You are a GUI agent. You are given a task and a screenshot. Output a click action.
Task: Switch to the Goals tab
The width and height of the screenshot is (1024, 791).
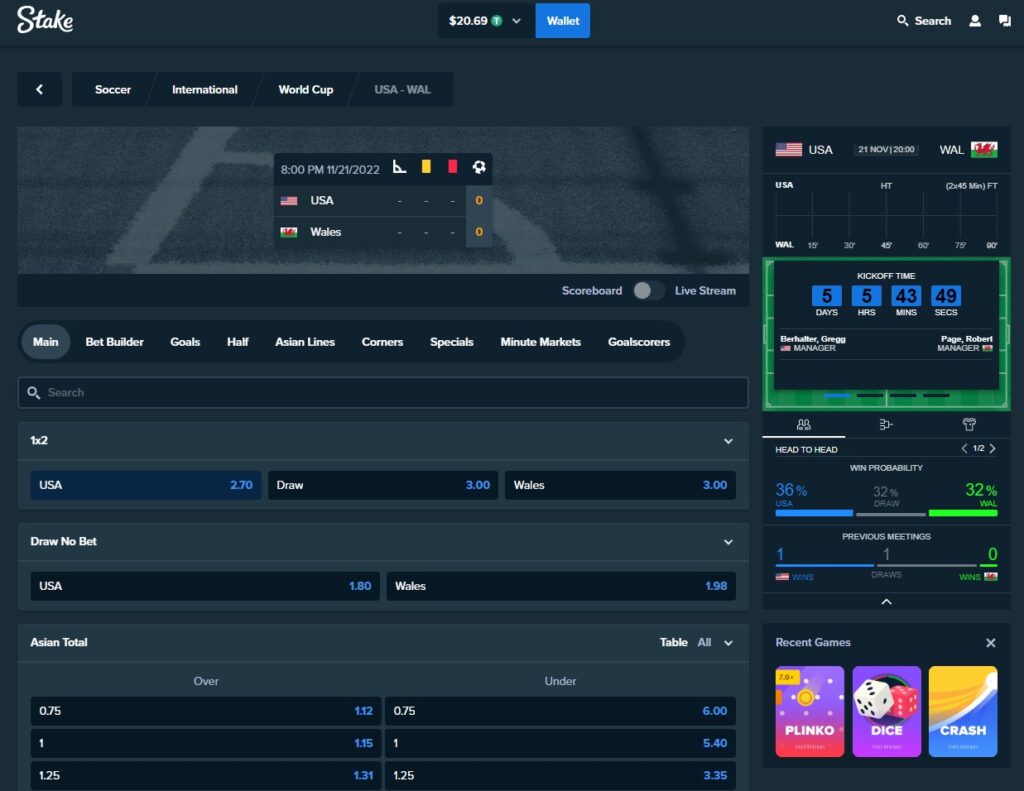(x=185, y=342)
